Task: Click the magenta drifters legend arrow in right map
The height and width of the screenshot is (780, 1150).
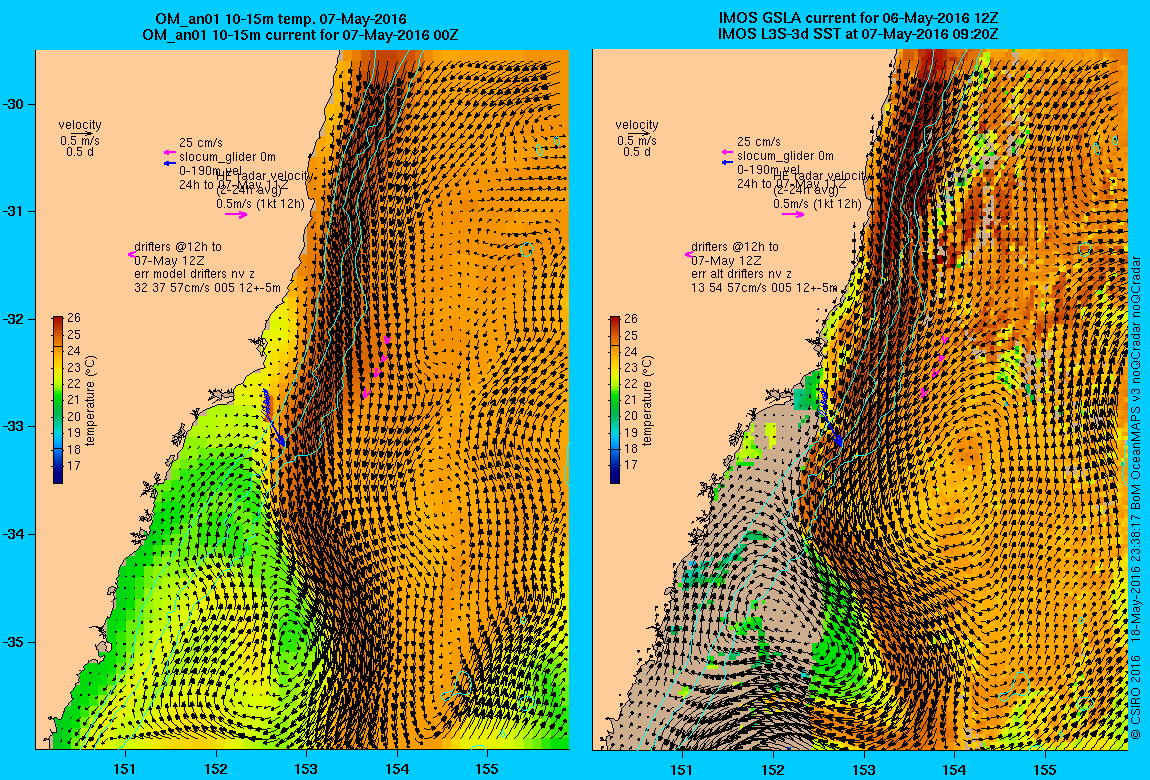Action: pyautogui.click(x=689, y=254)
